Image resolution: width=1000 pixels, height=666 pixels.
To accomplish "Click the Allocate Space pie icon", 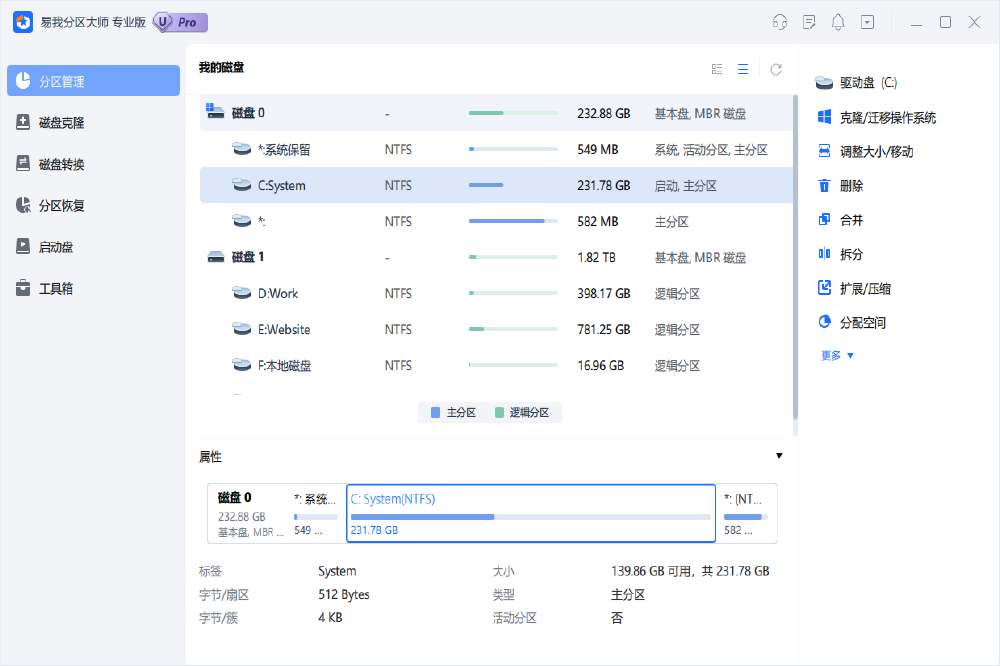I will (x=825, y=322).
